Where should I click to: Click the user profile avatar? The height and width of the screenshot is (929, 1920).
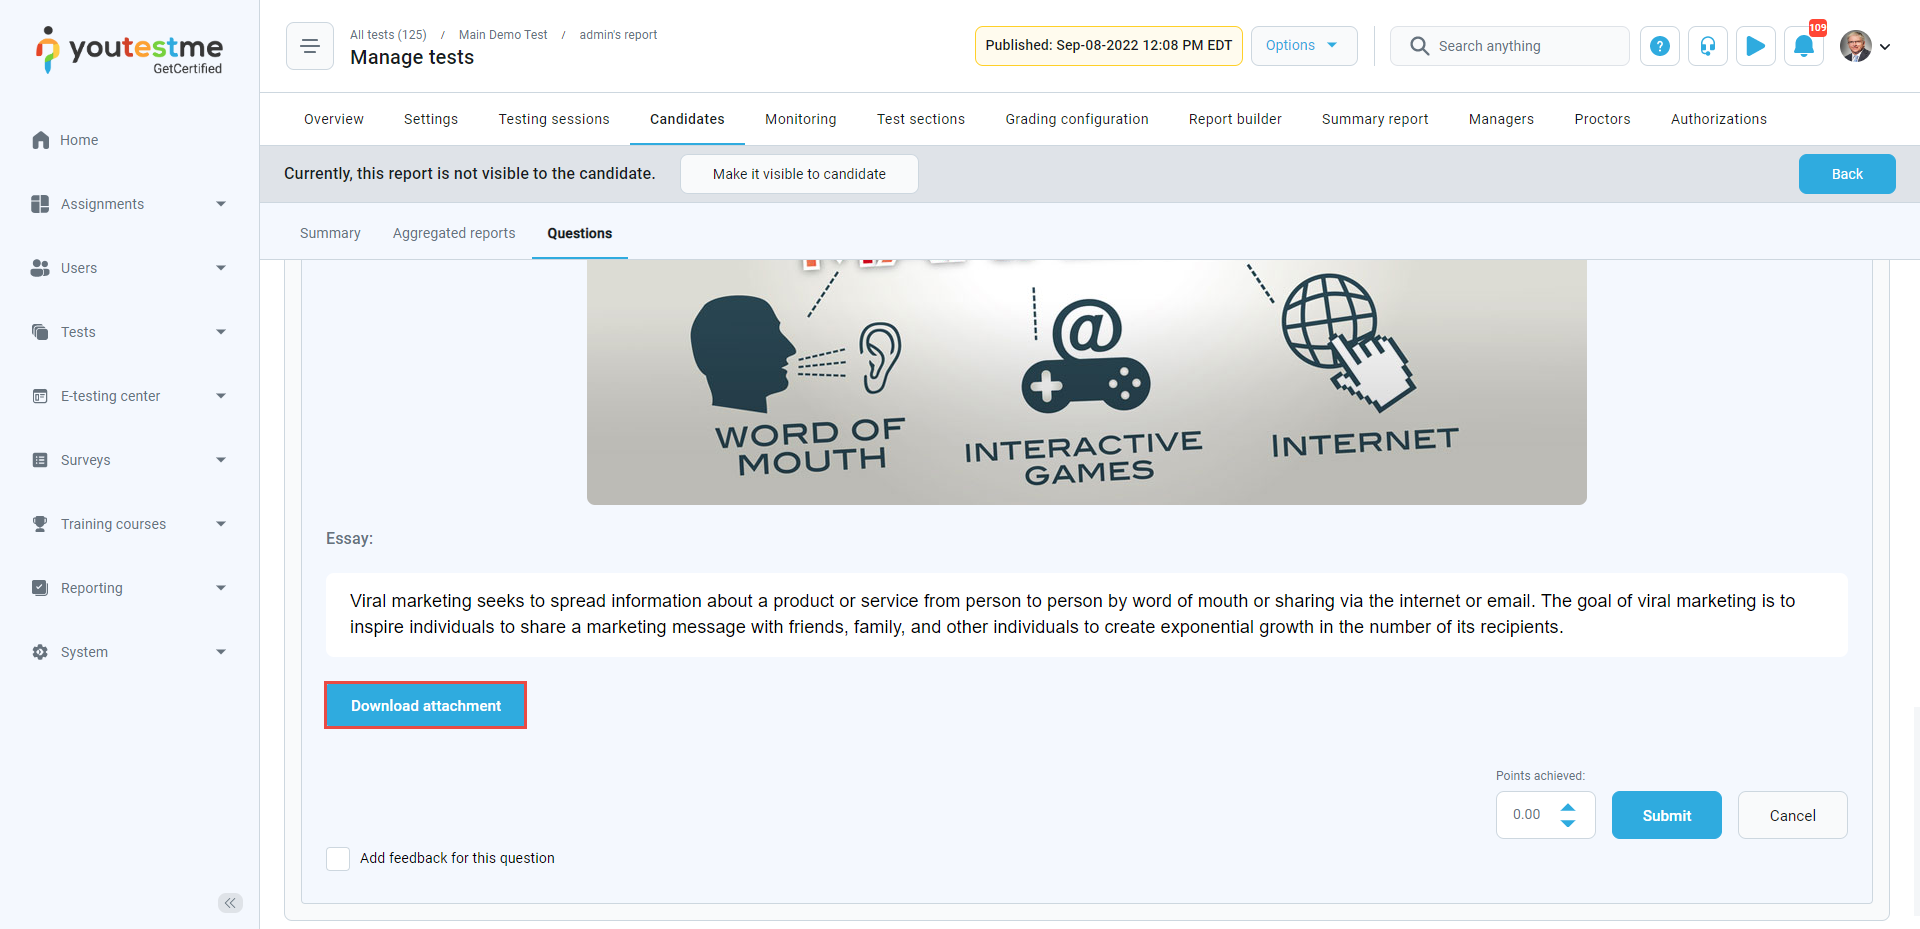[x=1856, y=46]
